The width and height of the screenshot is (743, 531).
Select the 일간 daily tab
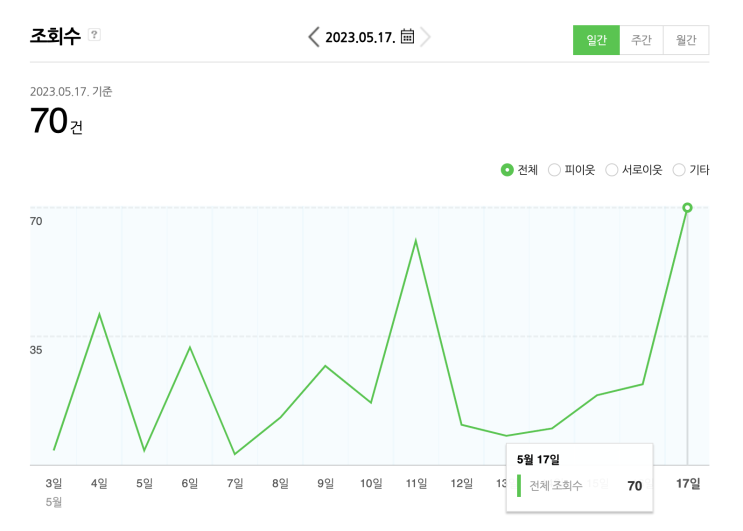click(596, 40)
